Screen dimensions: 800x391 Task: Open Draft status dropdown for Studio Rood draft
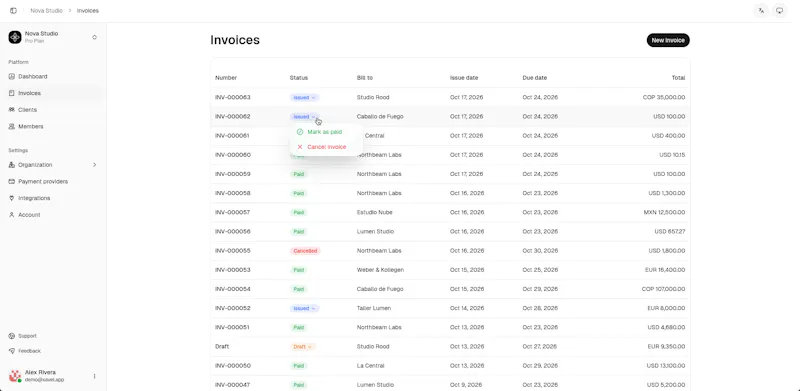pos(303,347)
